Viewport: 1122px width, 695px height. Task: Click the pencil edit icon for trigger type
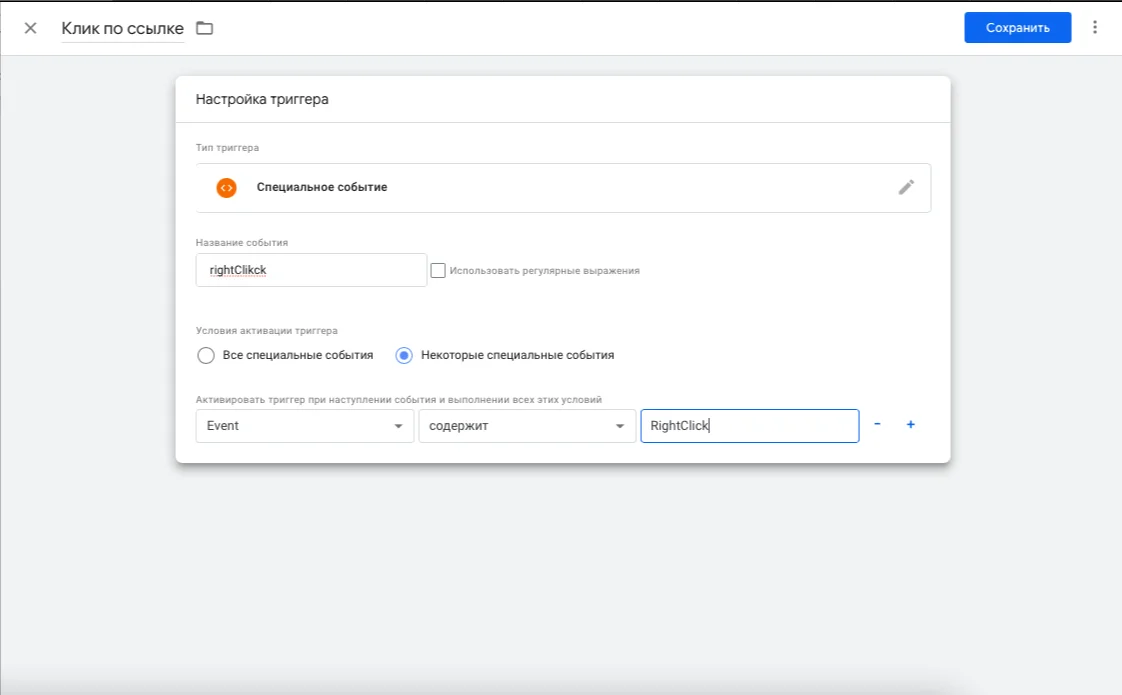(906, 187)
